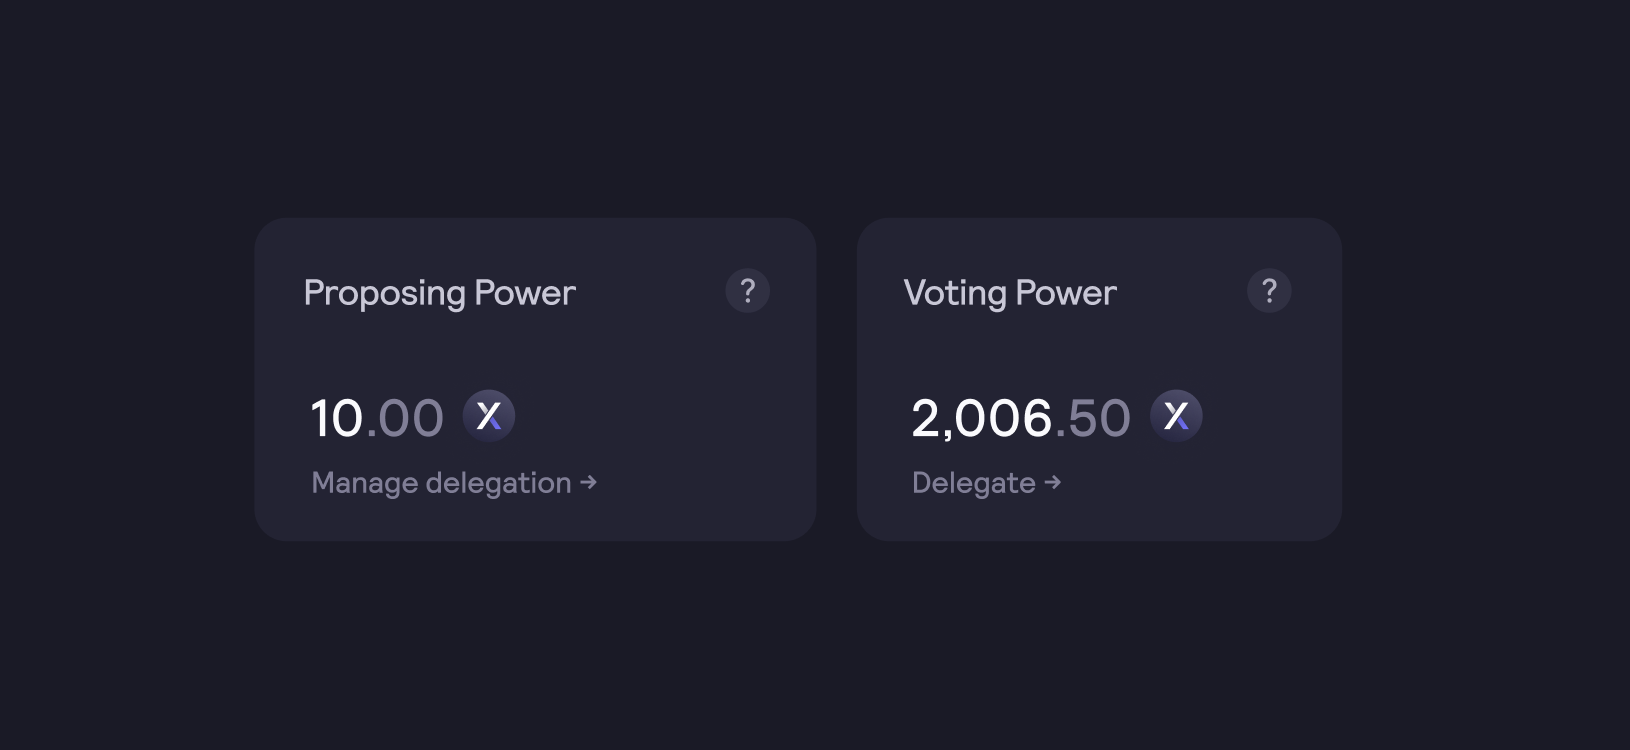Image resolution: width=1630 pixels, height=750 pixels.
Task: Click the greyed .50 decimal digits
Action: click(1093, 418)
